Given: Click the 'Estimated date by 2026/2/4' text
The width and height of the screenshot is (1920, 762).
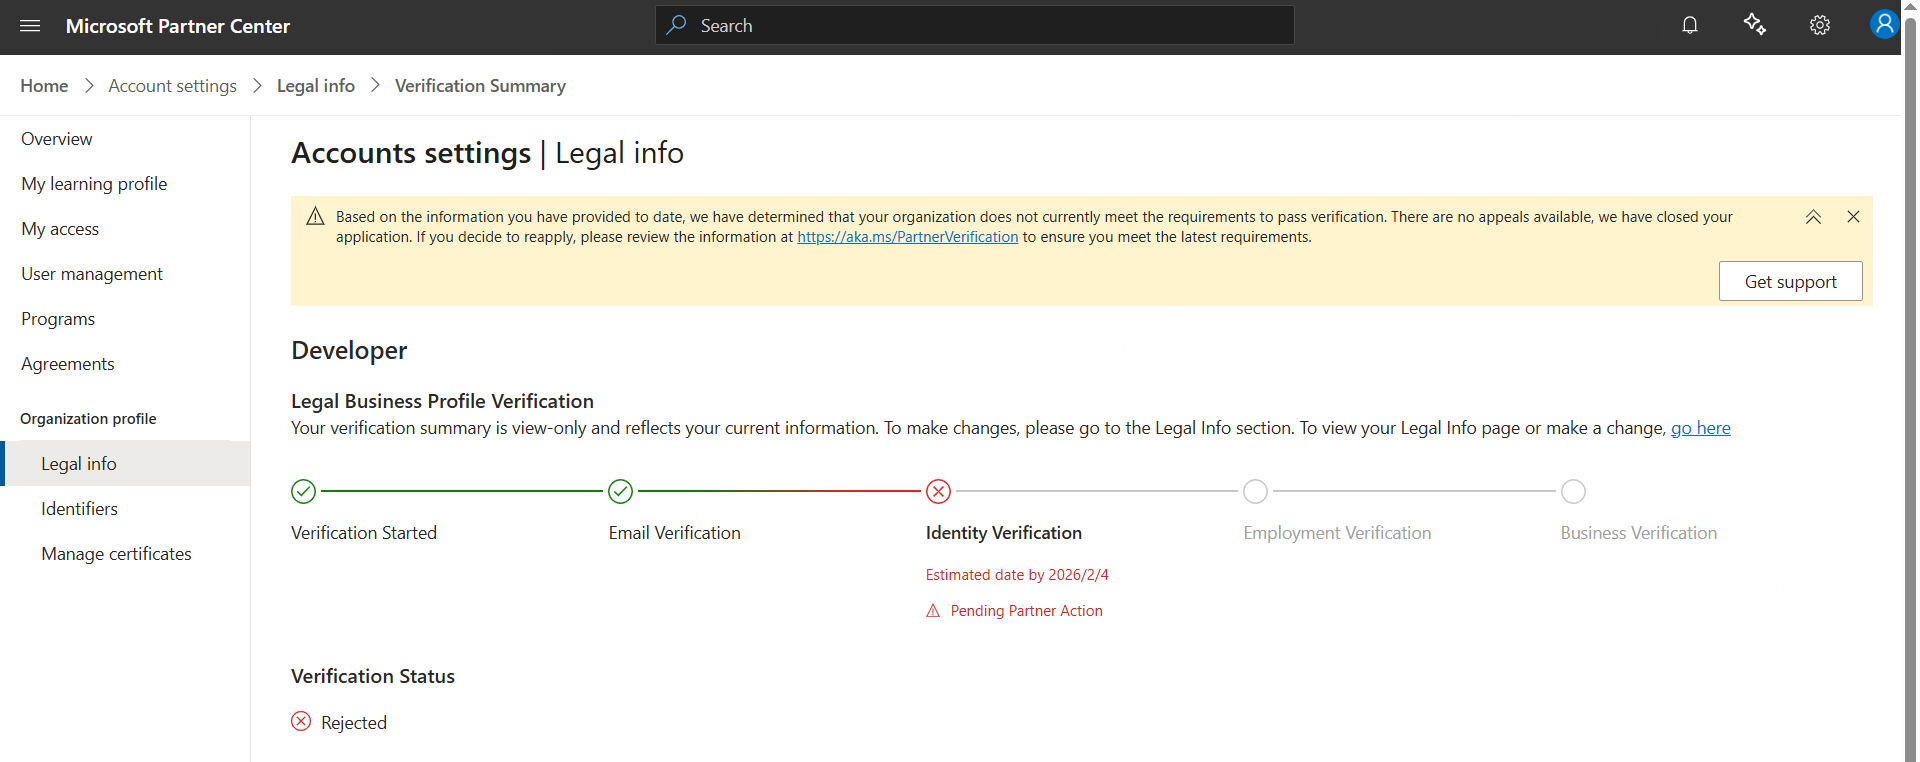Looking at the screenshot, I should [1017, 575].
